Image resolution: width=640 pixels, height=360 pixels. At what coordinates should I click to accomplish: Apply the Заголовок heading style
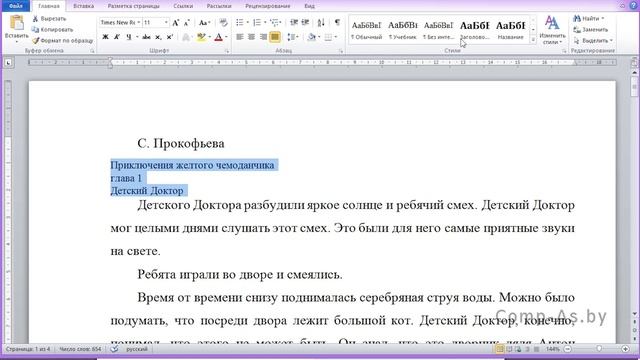click(x=474, y=30)
